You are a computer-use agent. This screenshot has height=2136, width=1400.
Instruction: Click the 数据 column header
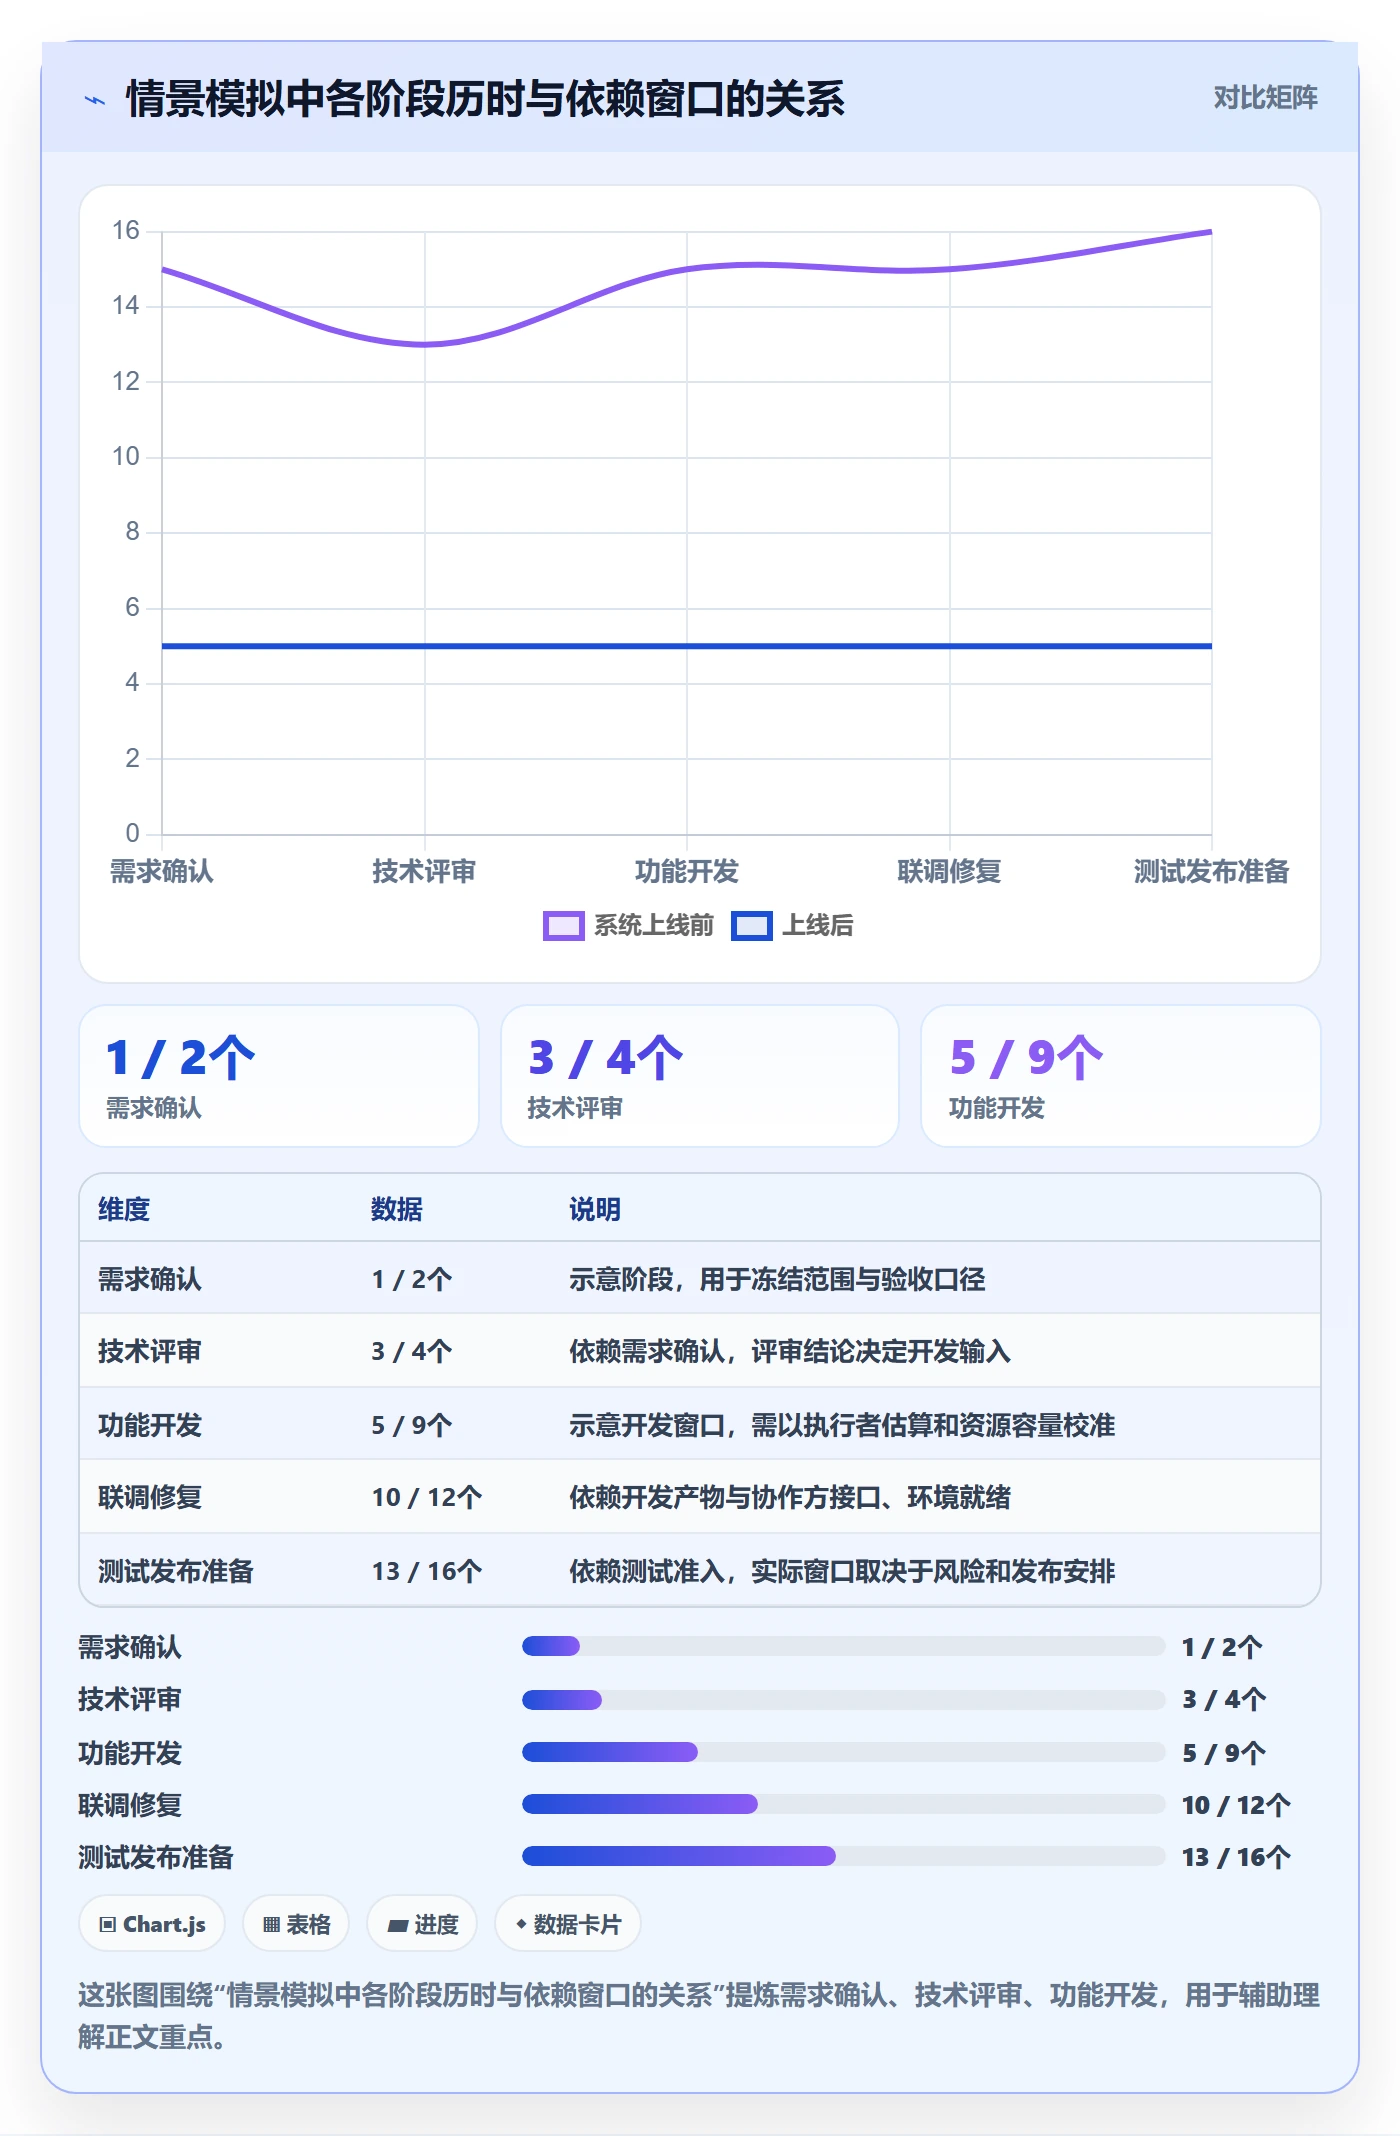[x=397, y=1209]
